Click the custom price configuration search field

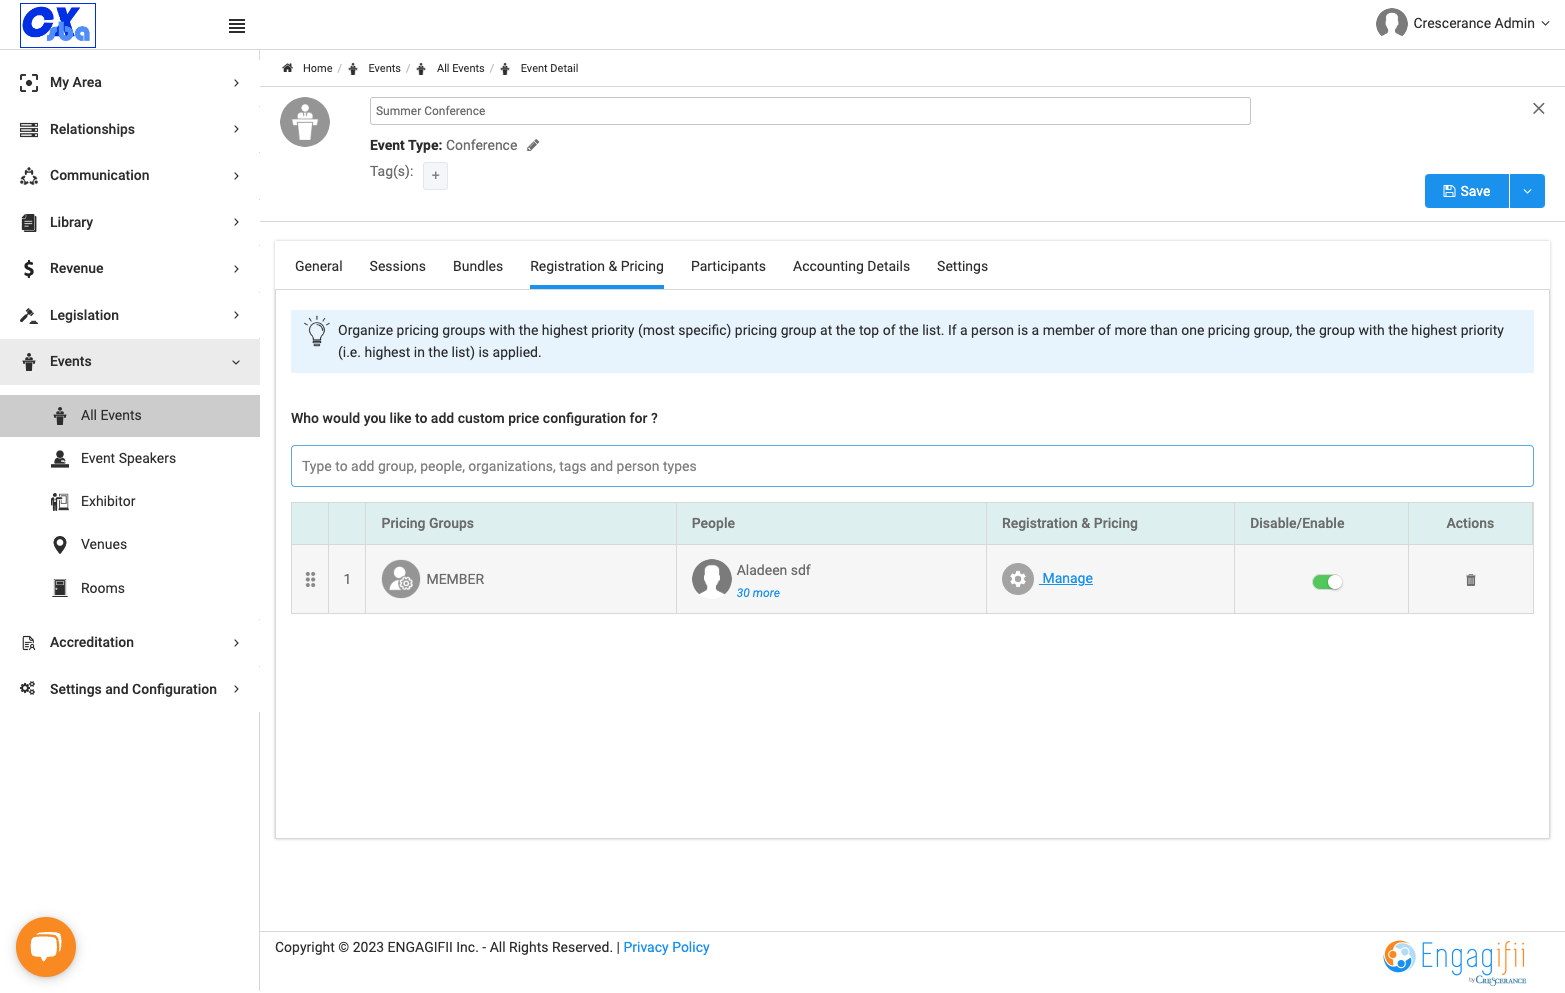[912, 466]
